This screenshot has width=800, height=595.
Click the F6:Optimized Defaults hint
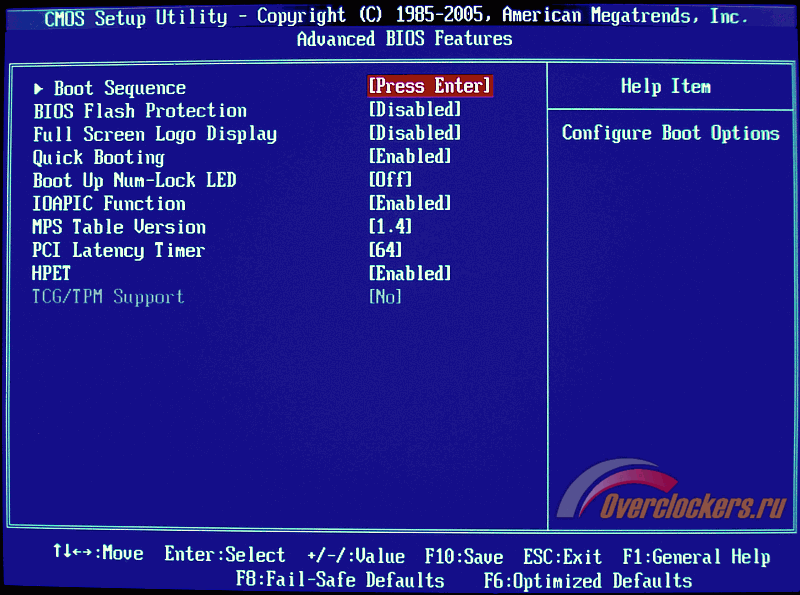pyautogui.click(x=588, y=581)
